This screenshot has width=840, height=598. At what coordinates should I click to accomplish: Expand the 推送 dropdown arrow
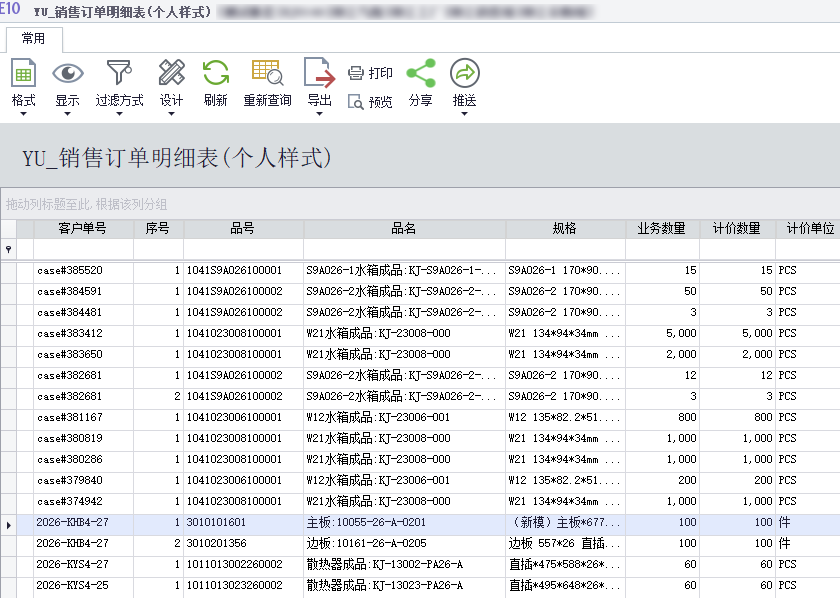pos(464,114)
